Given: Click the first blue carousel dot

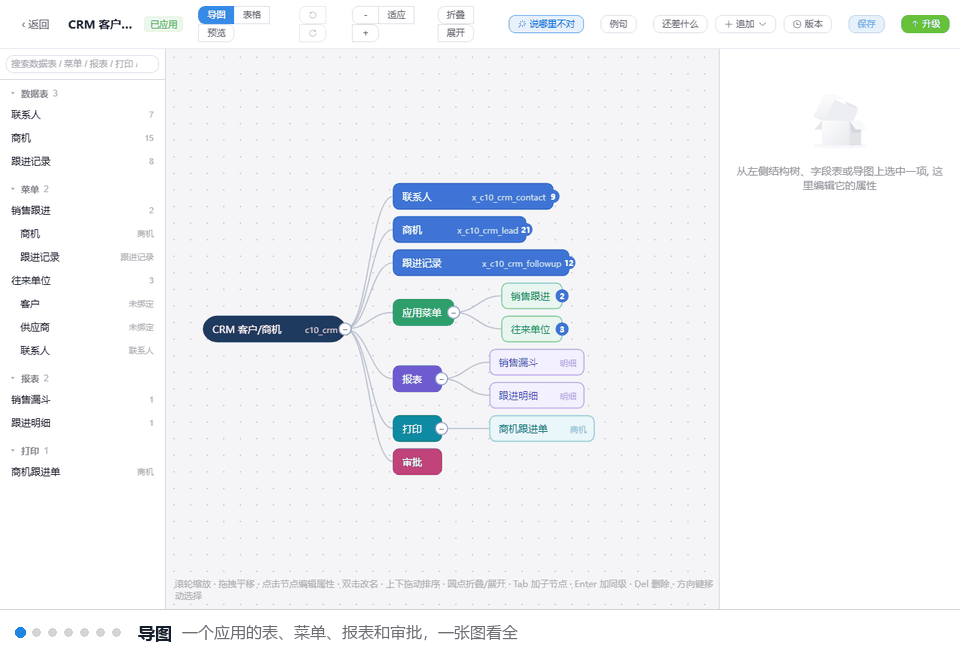Looking at the screenshot, I should click(x=21, y=632).
